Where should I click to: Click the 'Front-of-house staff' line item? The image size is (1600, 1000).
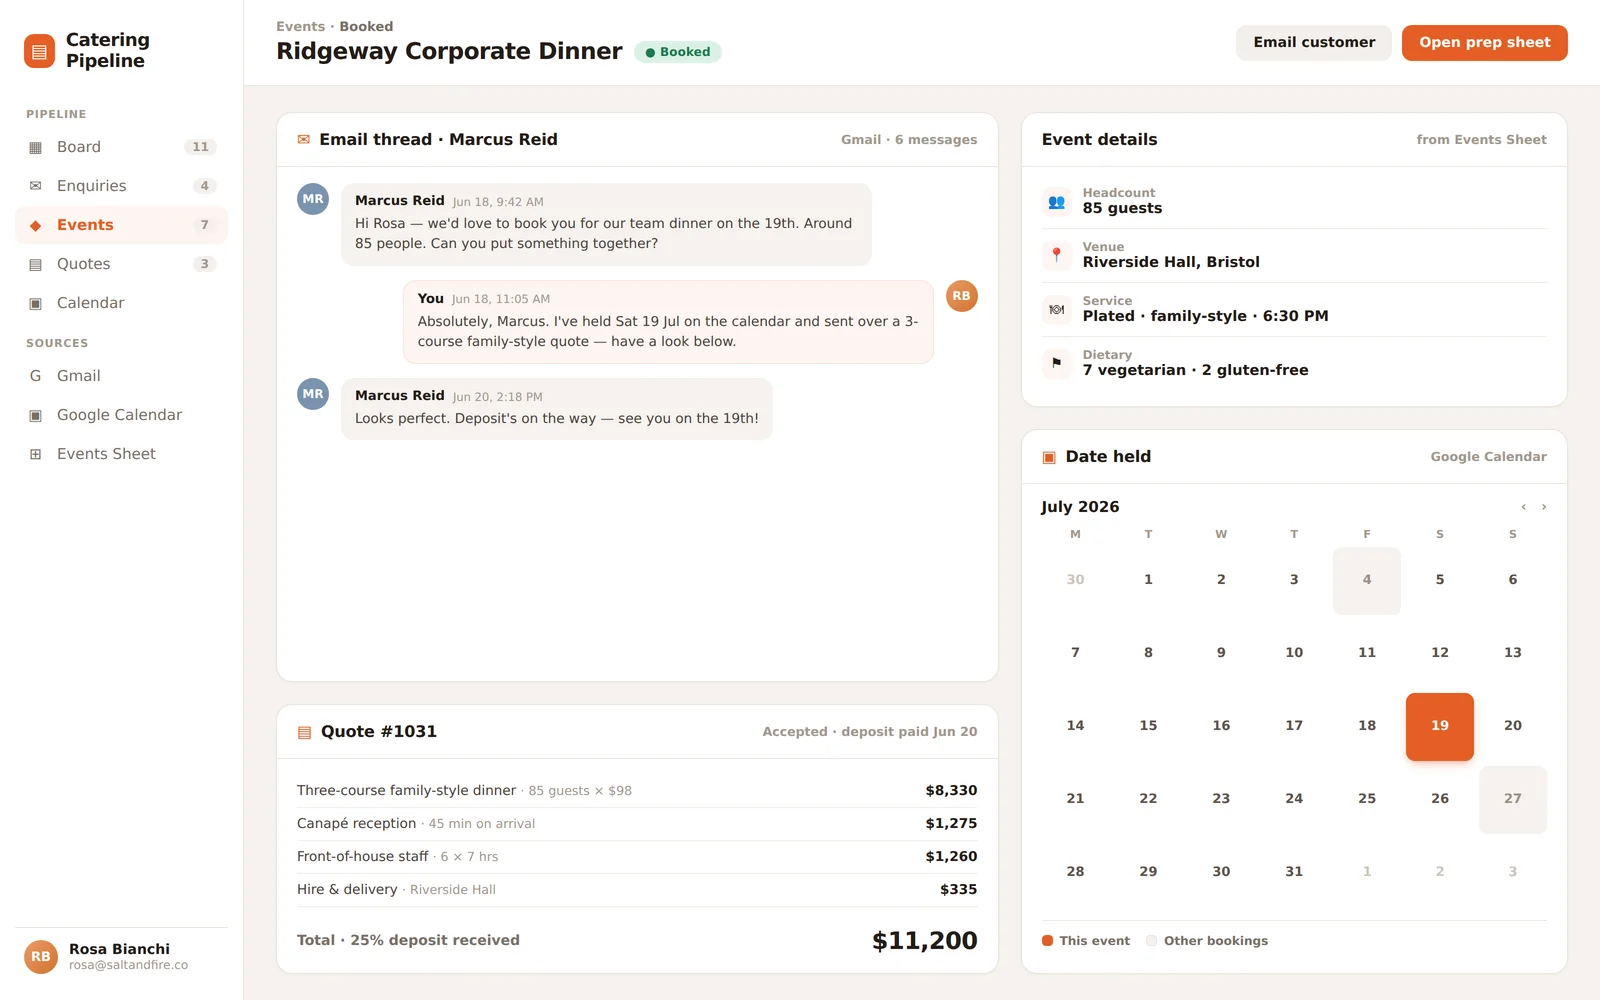pyautogui.click(x=637, y=857)
